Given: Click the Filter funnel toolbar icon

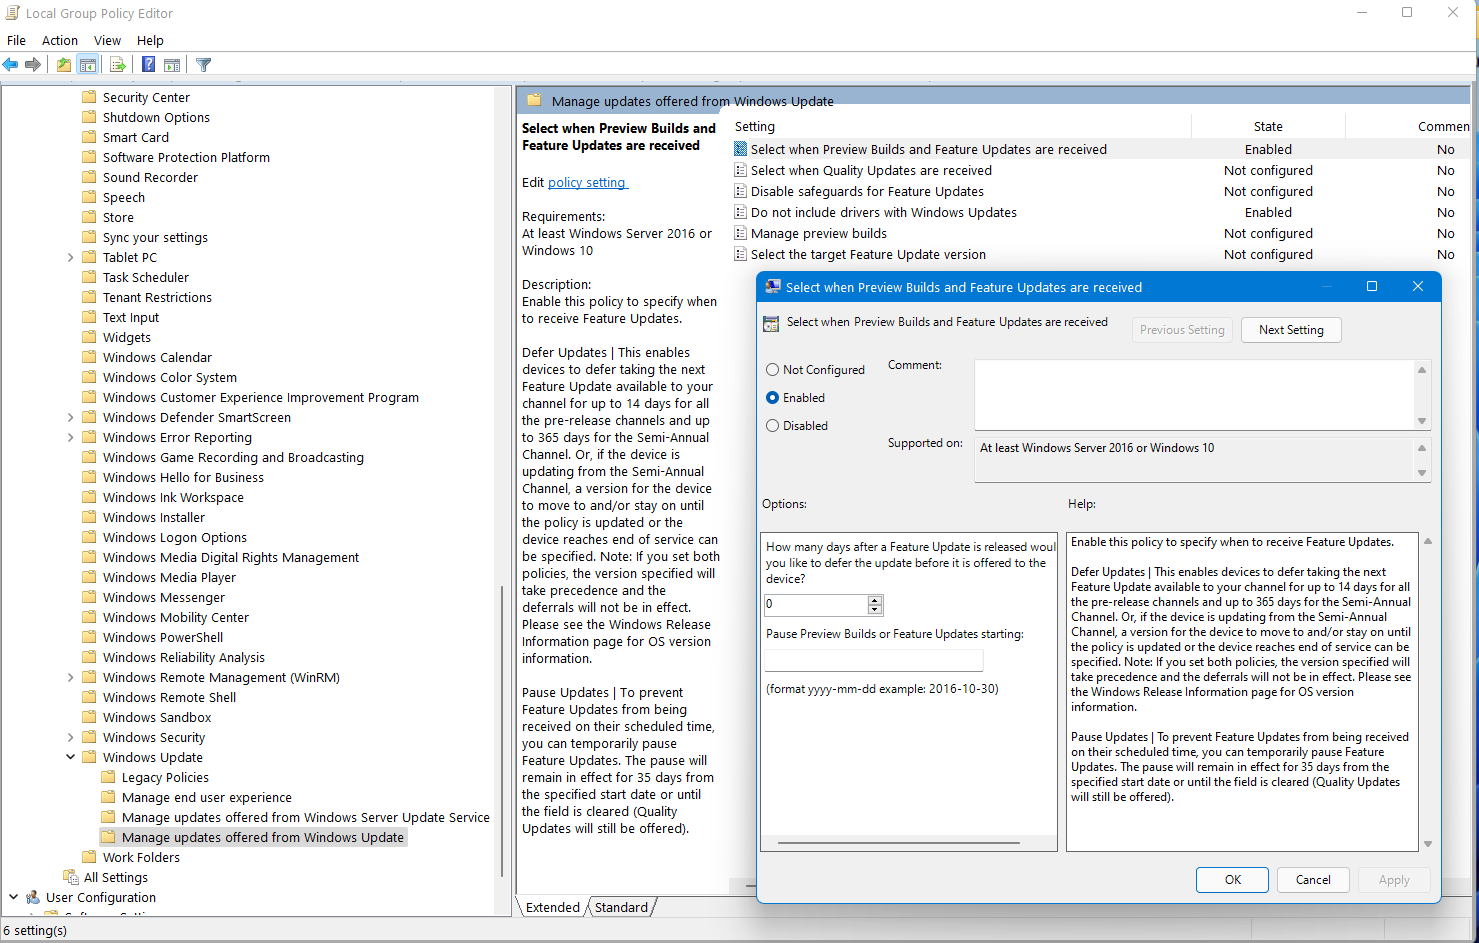Looking at the screenshot, I should [204, 65].
